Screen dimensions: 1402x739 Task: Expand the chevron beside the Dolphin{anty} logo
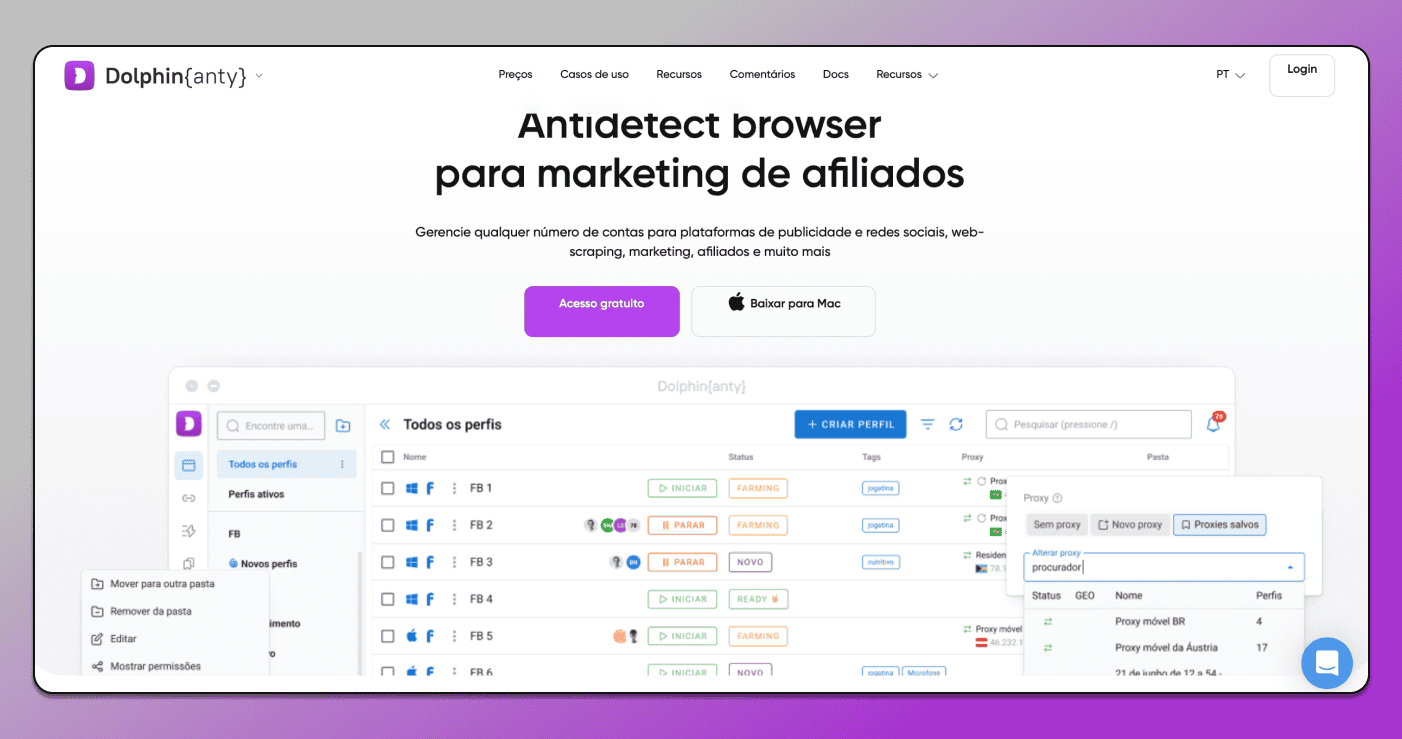[259, 75]
